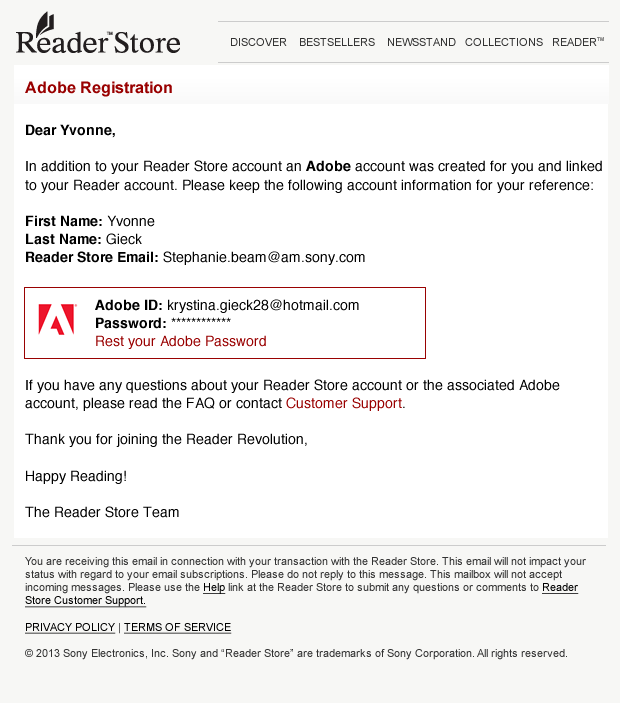Click the red Adobe logo icon

[56, 320]
